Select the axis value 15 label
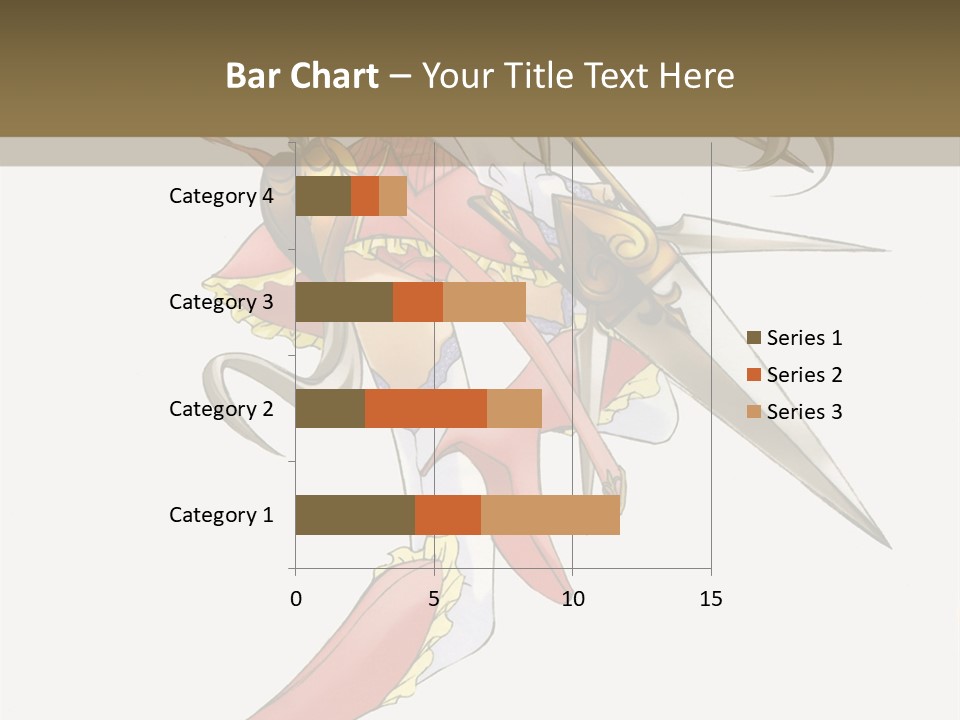 pos(711,599)
